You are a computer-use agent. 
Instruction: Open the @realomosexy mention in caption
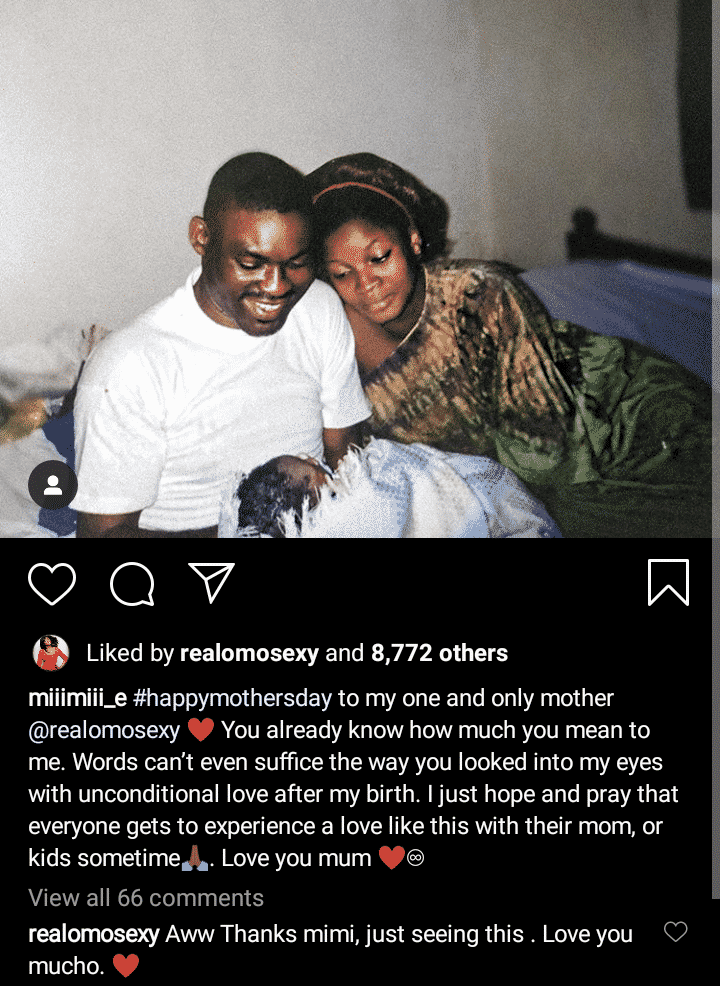coord(104,730)
